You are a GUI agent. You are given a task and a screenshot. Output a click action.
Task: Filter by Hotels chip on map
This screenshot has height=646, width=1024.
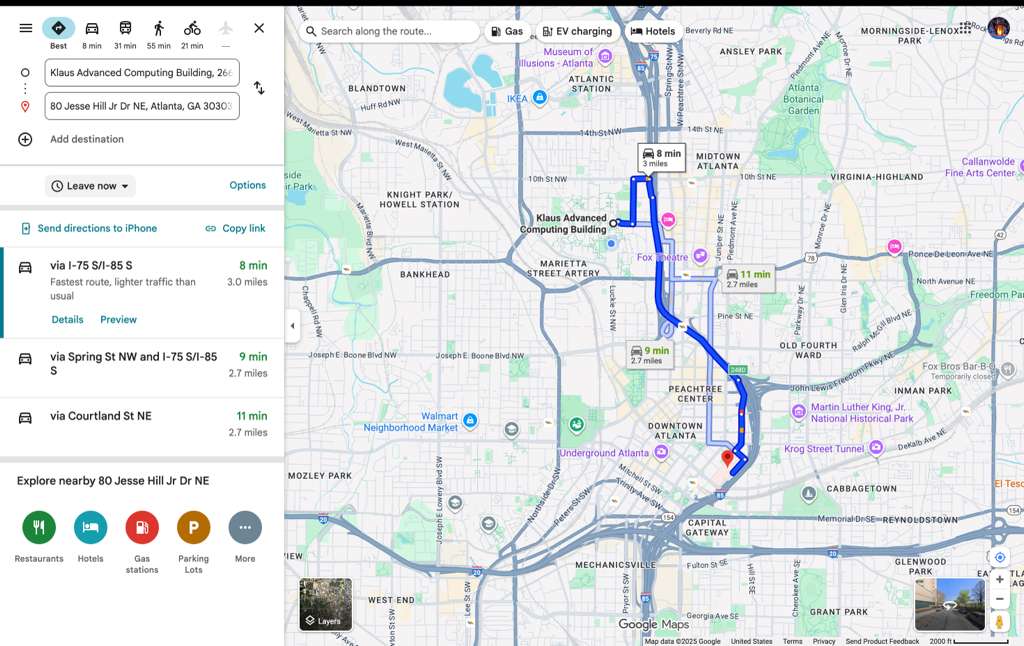(x=653, y=31)
